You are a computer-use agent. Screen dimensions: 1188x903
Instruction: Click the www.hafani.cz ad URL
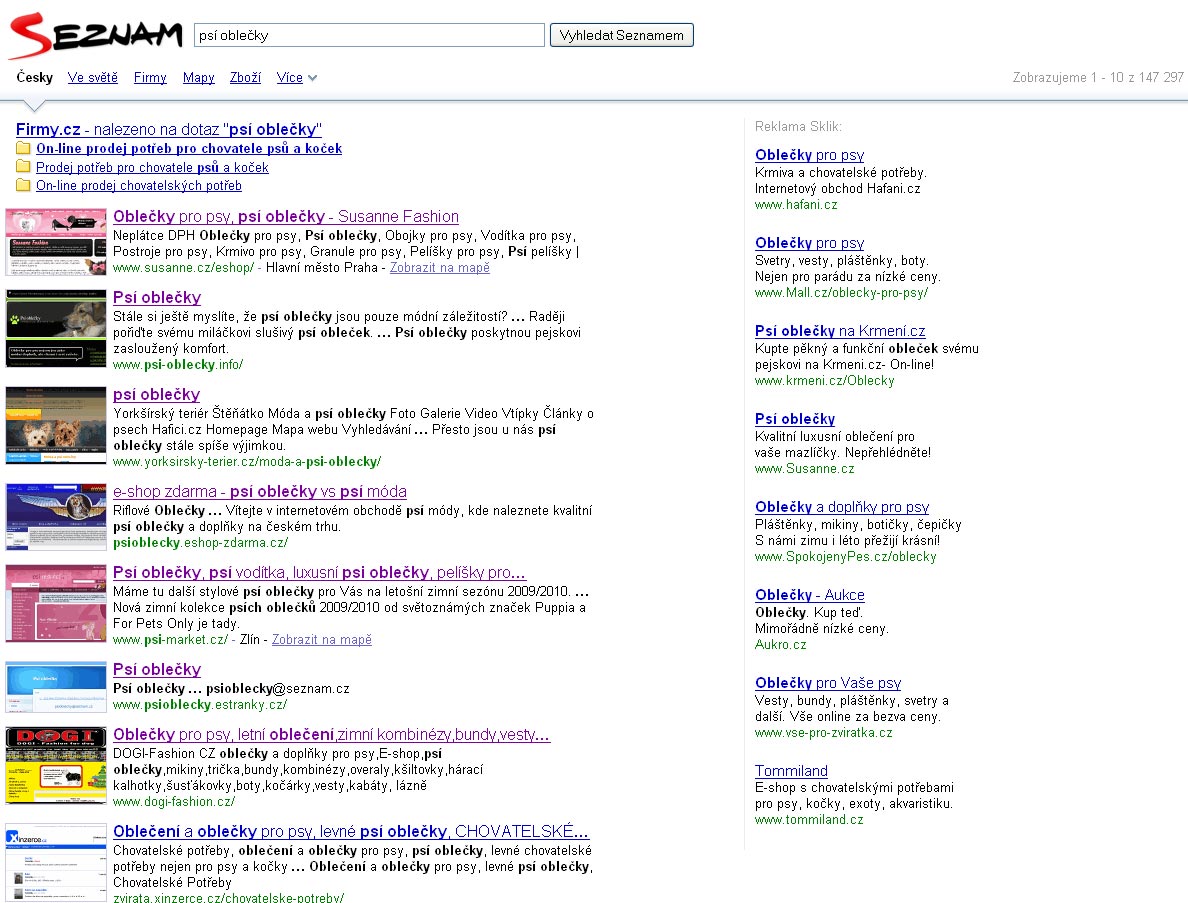[796, 205]
